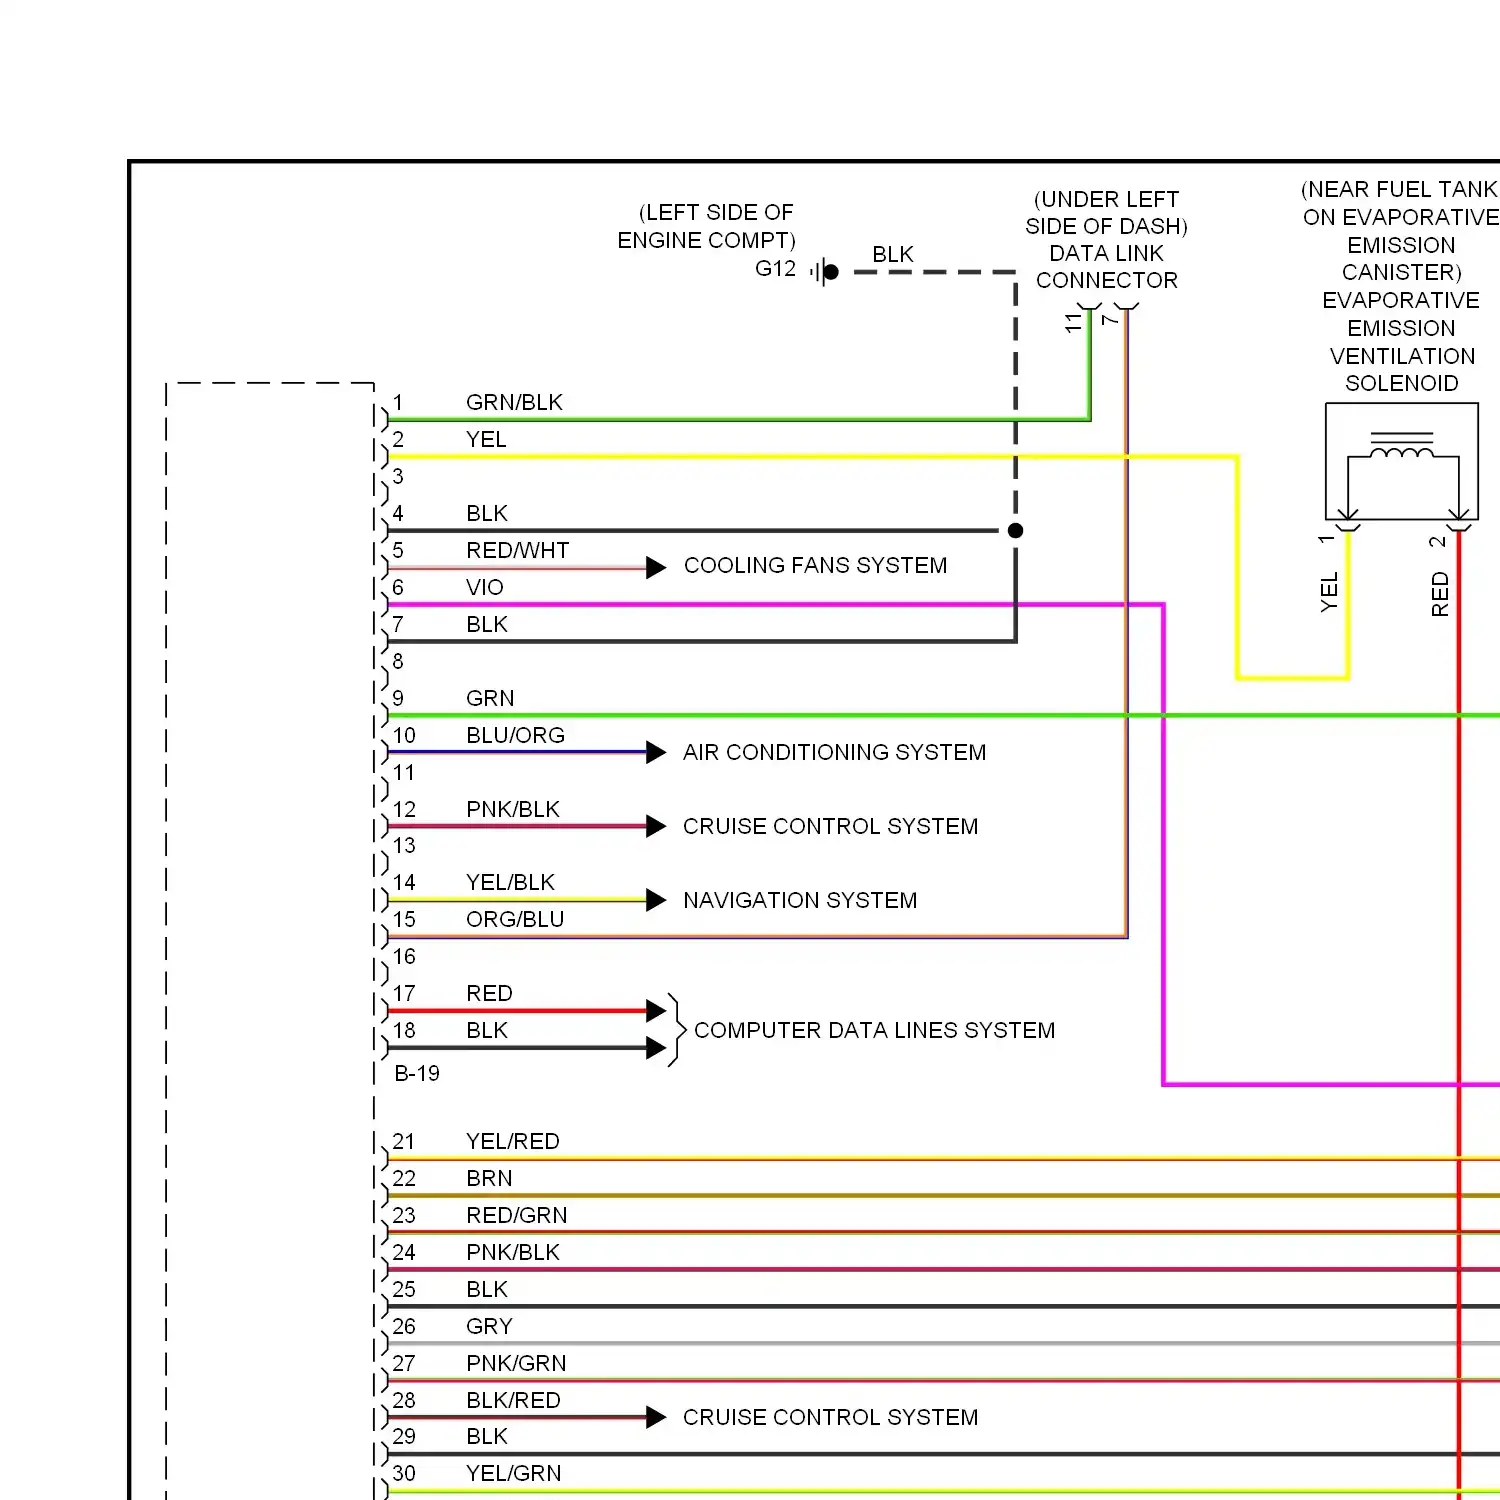Screen dimensions: 1500x1500
Task: Click the black splice dot on pin 4 wire
Action: 1016,531
